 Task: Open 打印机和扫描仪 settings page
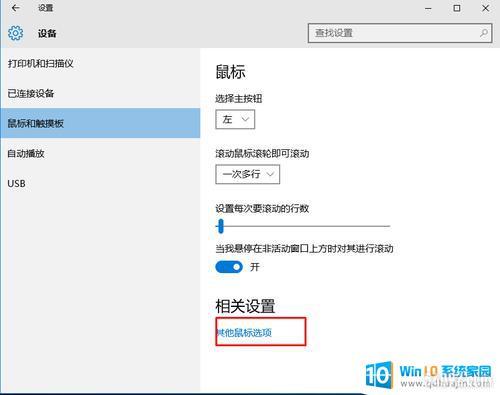click(x=100, y=63)
